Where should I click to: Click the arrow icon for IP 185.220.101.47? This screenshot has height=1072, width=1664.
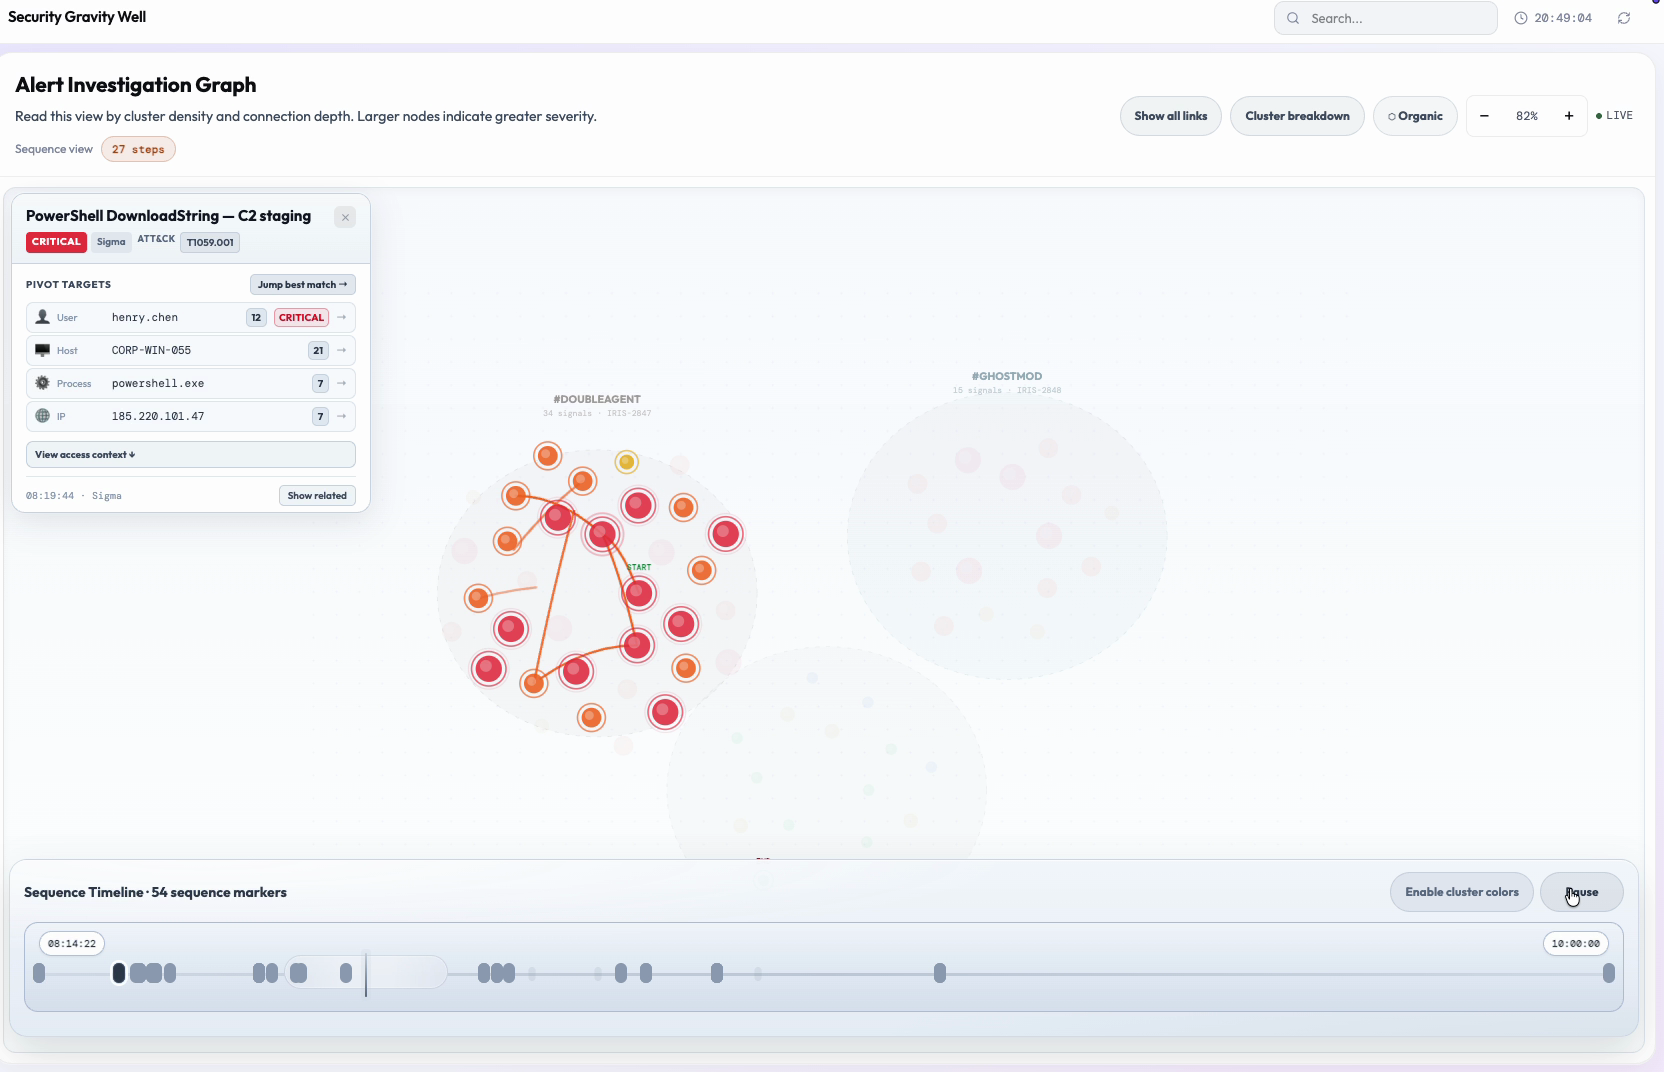click(x=342, y=416)
